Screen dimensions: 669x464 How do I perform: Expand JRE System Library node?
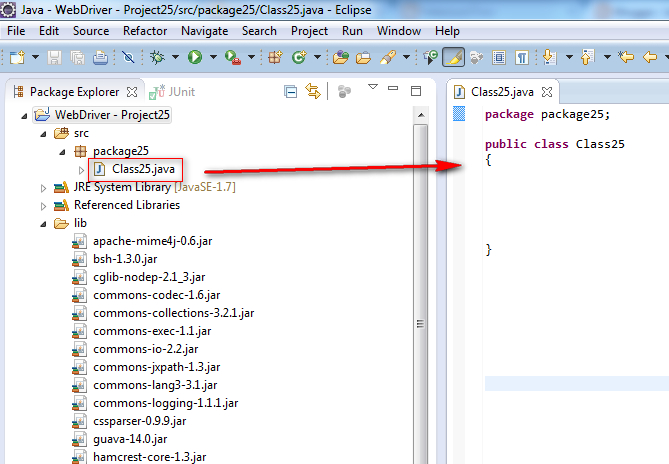click(x=43, y=188)
